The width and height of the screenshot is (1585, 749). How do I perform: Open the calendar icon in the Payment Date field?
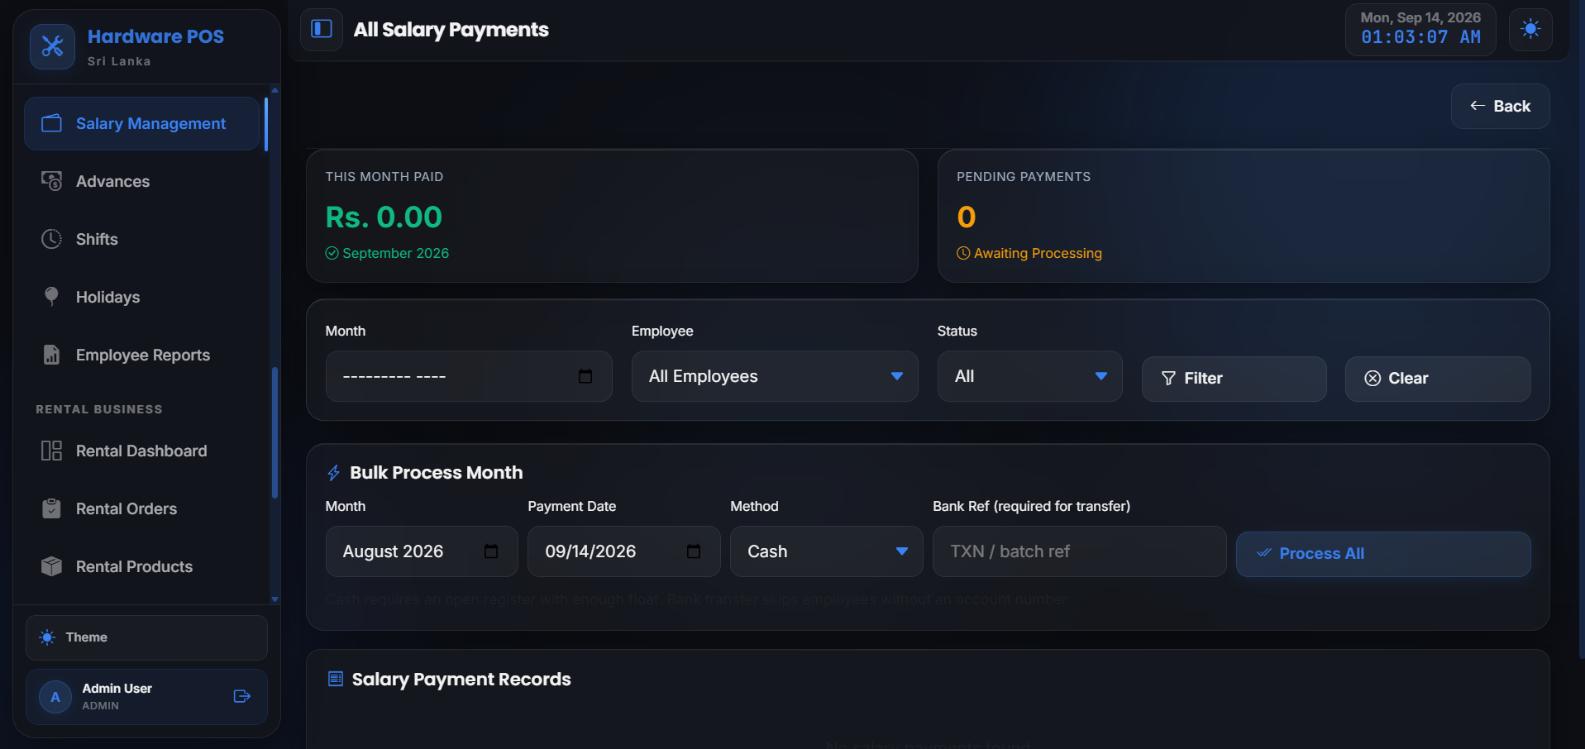694,552
